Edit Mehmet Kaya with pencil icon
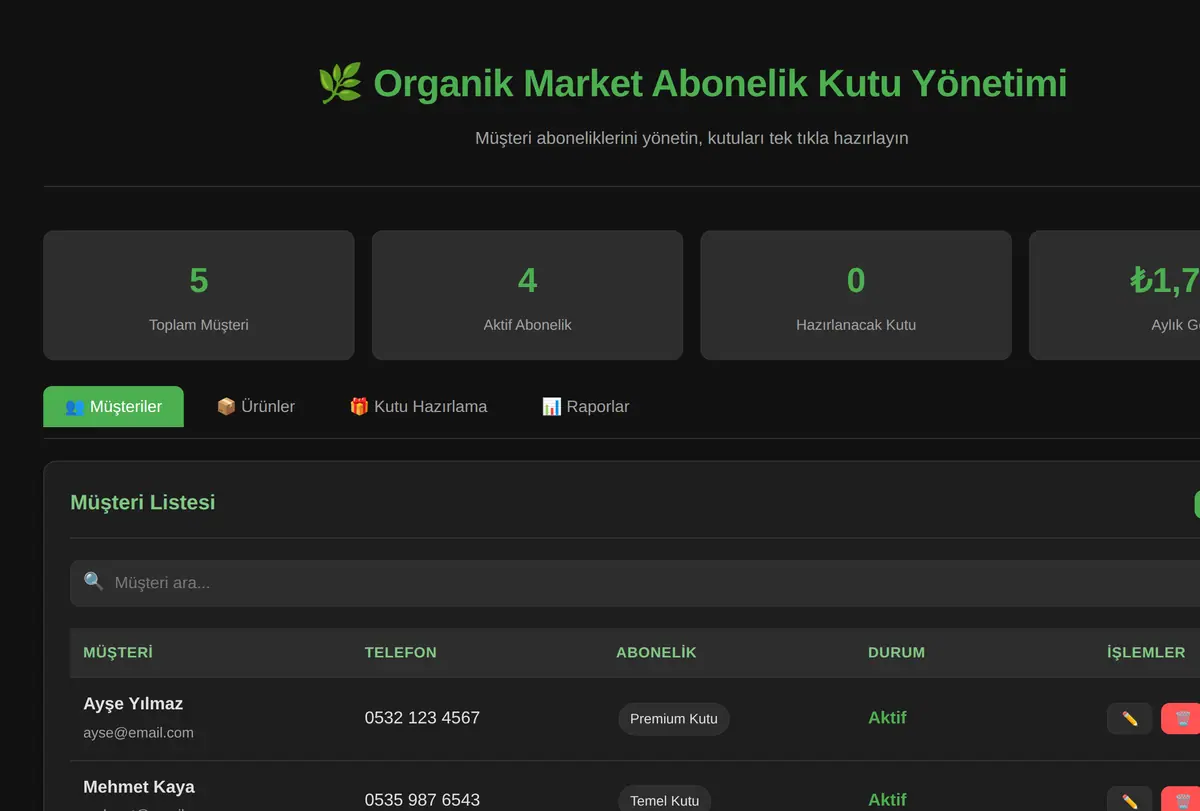This screenshot has width=1200, height=811. coord(1130,801)
